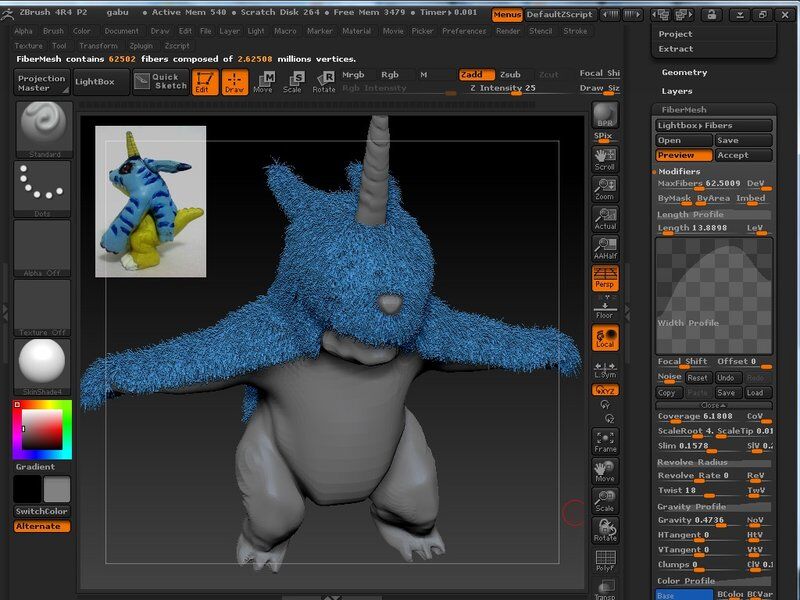Collapse the Modifiers section
This screenshot has width=800, height=600.
coord(679,171)
